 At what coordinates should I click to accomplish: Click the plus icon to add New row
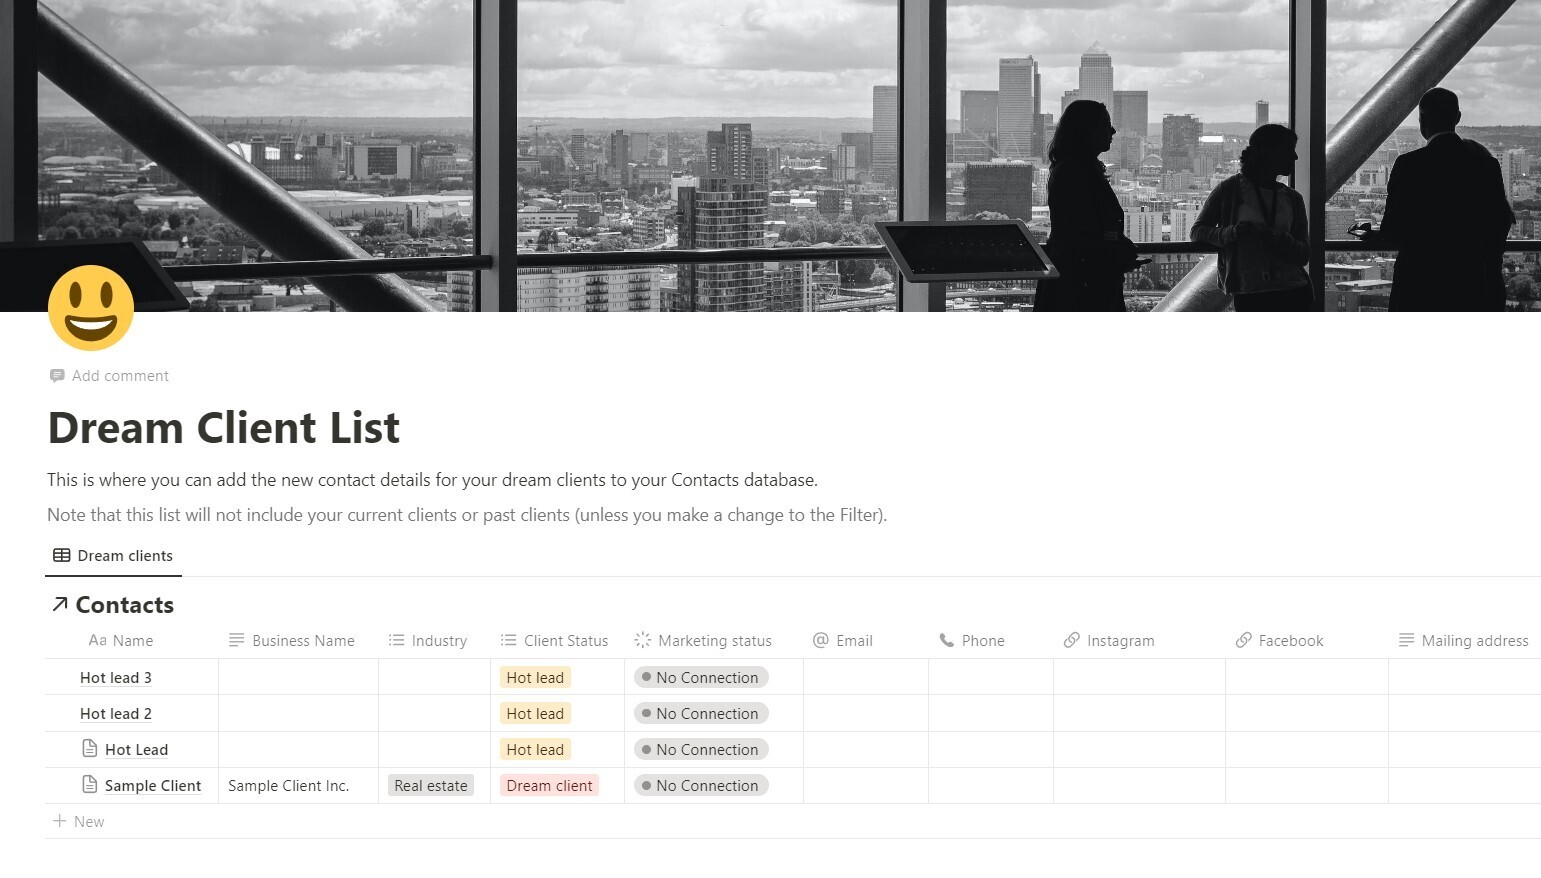[x=60, y=821]
